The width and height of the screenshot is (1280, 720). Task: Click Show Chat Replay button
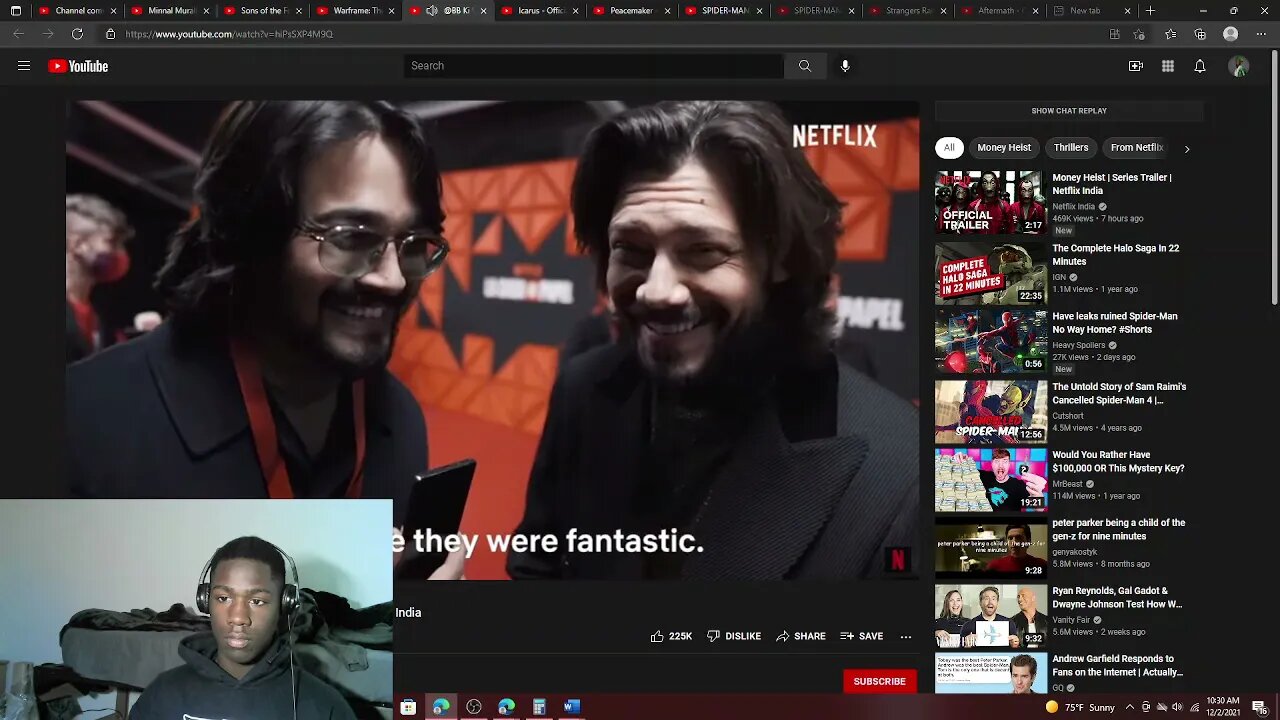1069,111
